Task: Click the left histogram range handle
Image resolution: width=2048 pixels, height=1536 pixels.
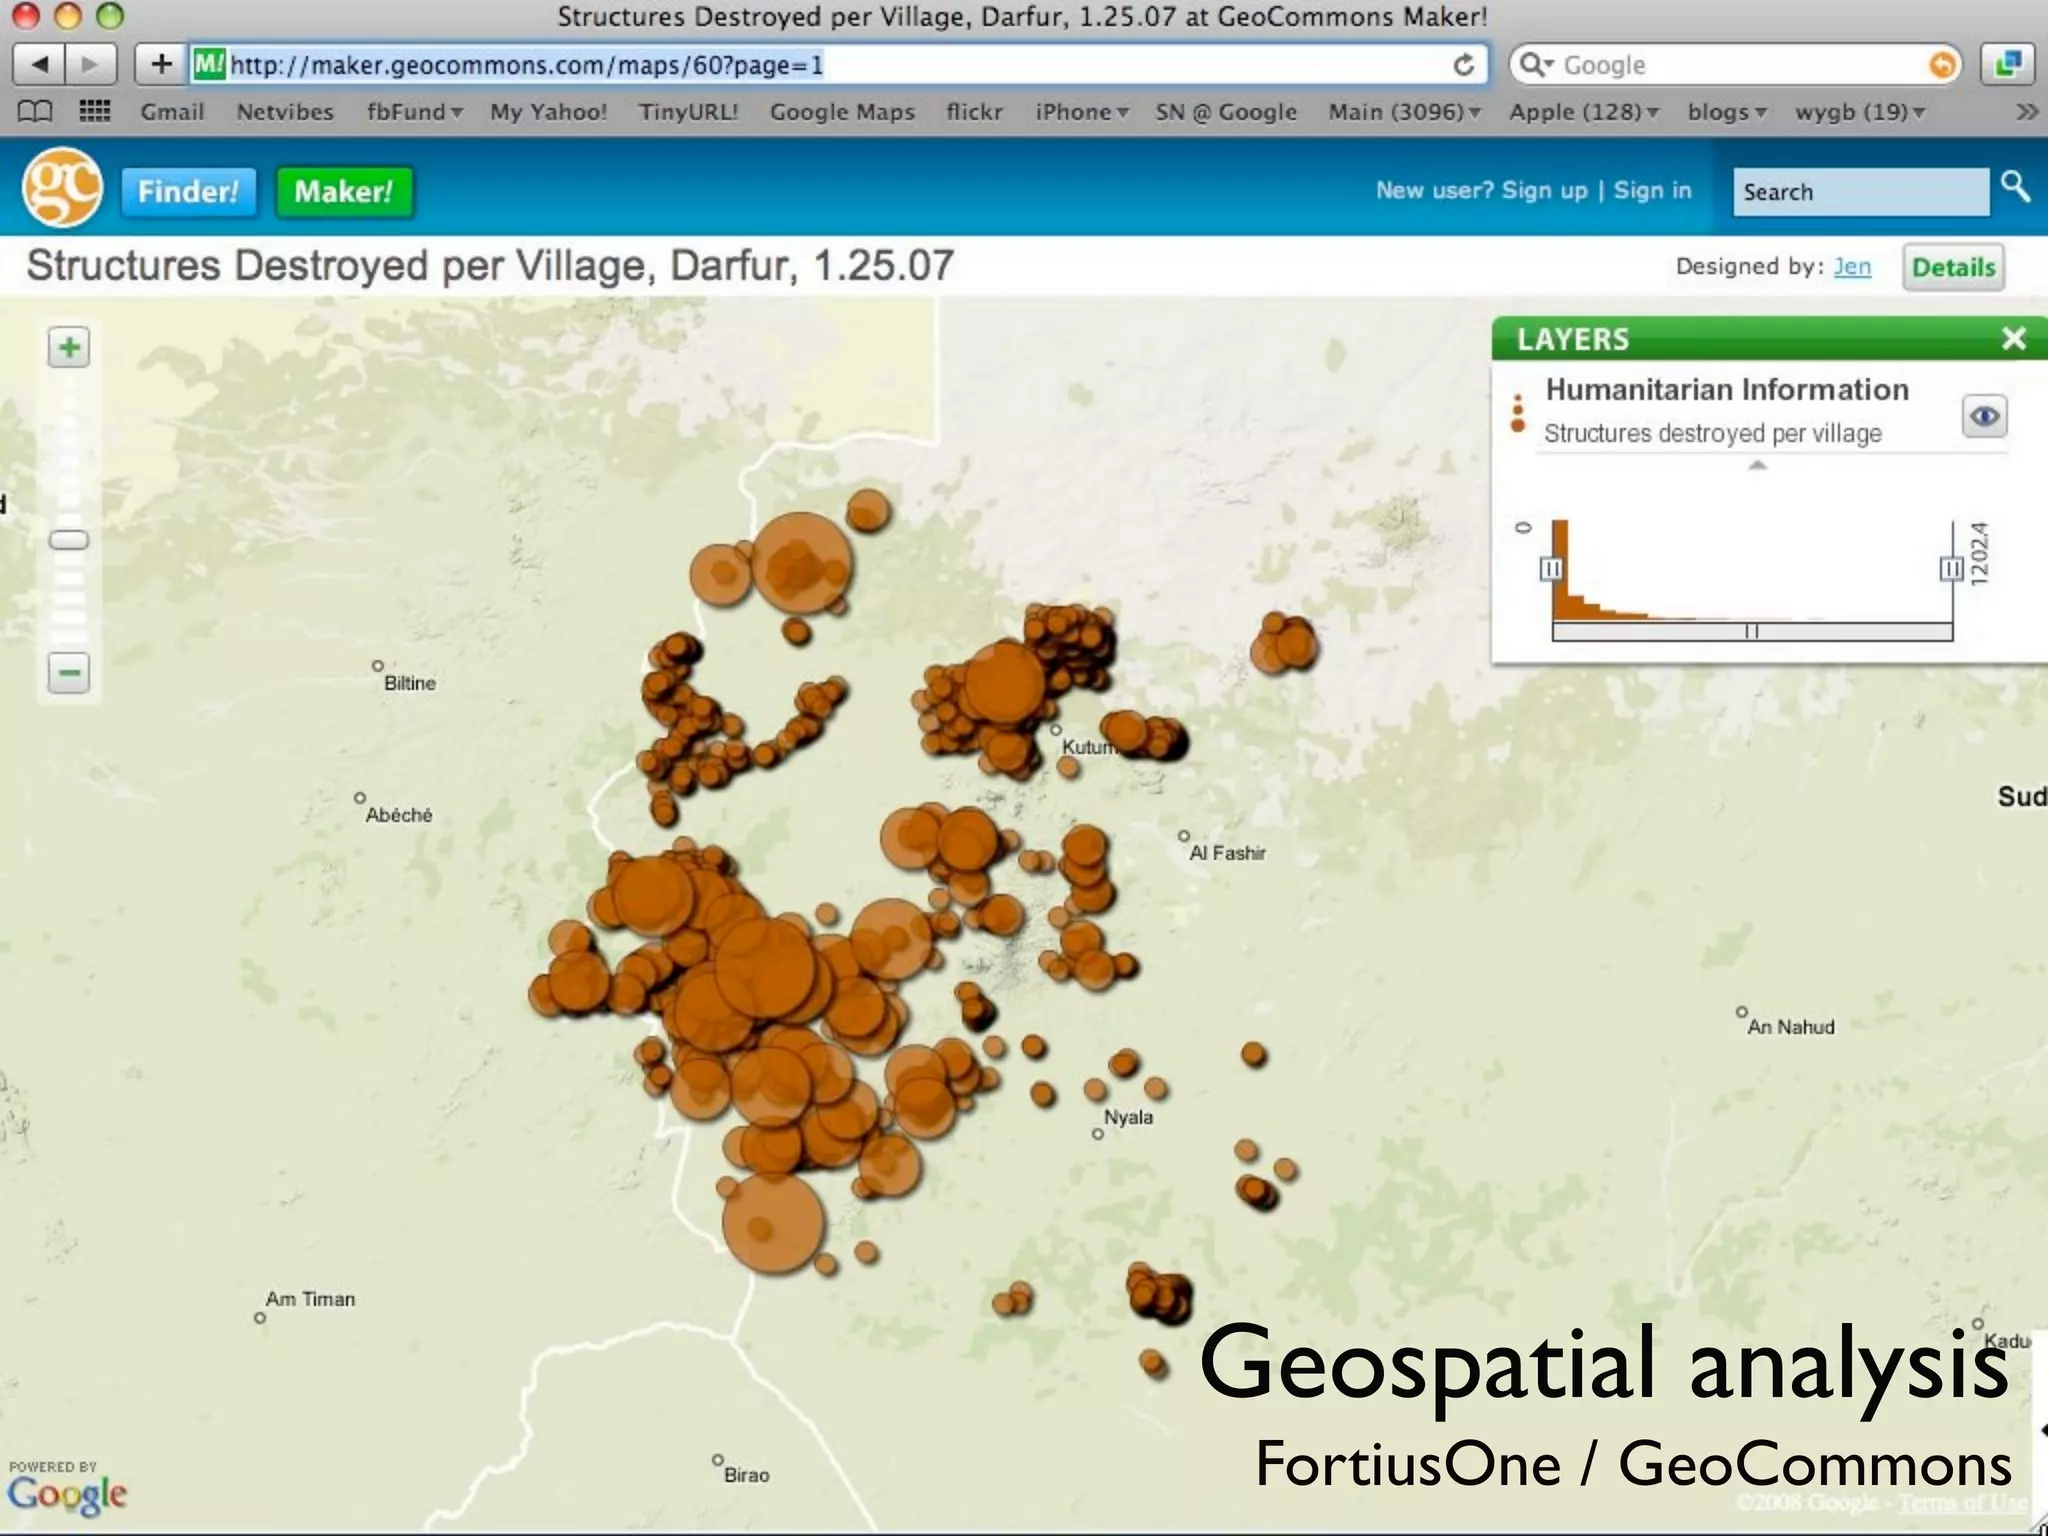Action: click(1551, 568)
